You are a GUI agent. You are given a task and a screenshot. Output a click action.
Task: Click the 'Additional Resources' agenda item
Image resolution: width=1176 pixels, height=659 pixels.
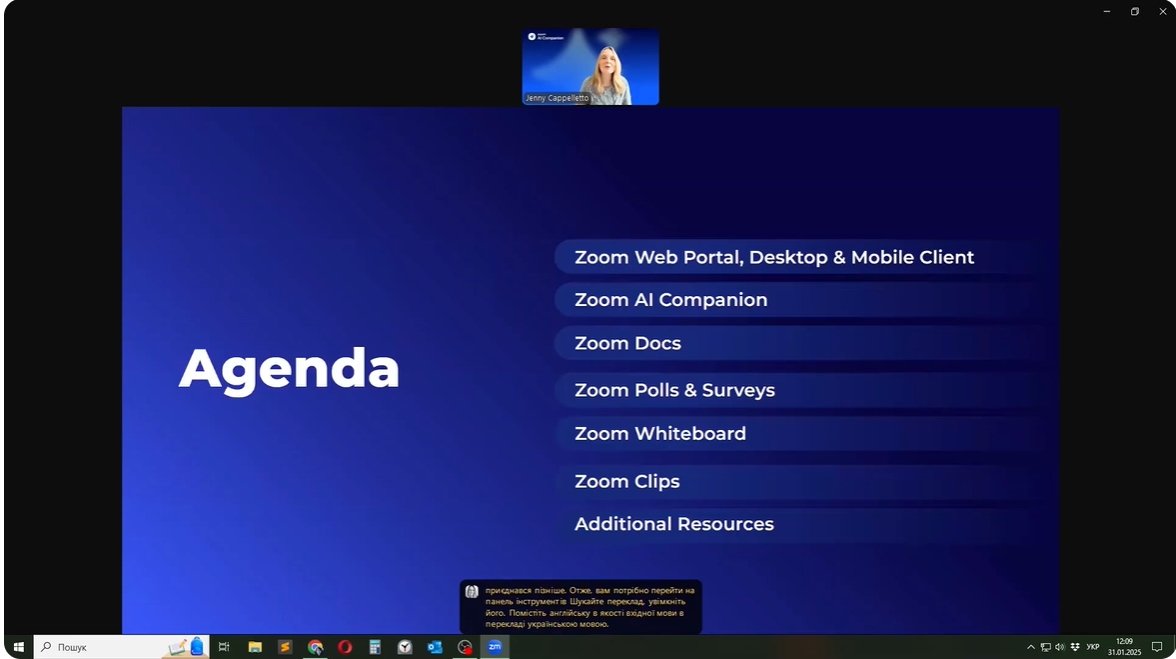[x=674, y=524]
